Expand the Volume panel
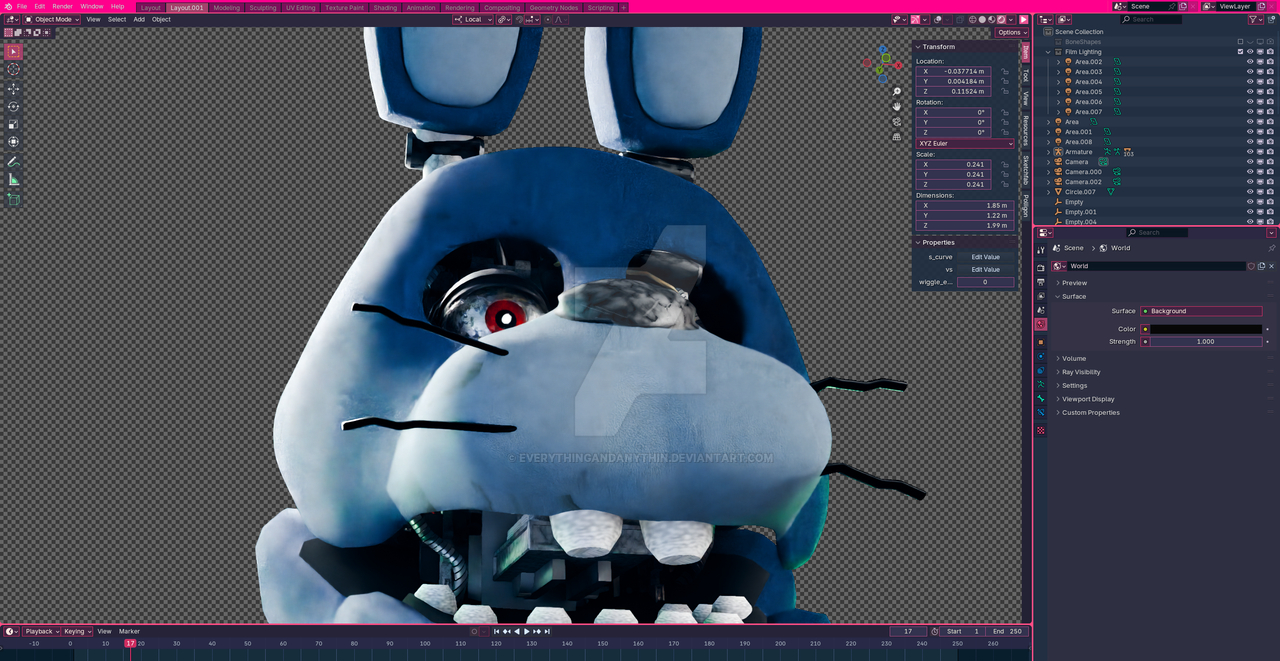 [1074, 358]
